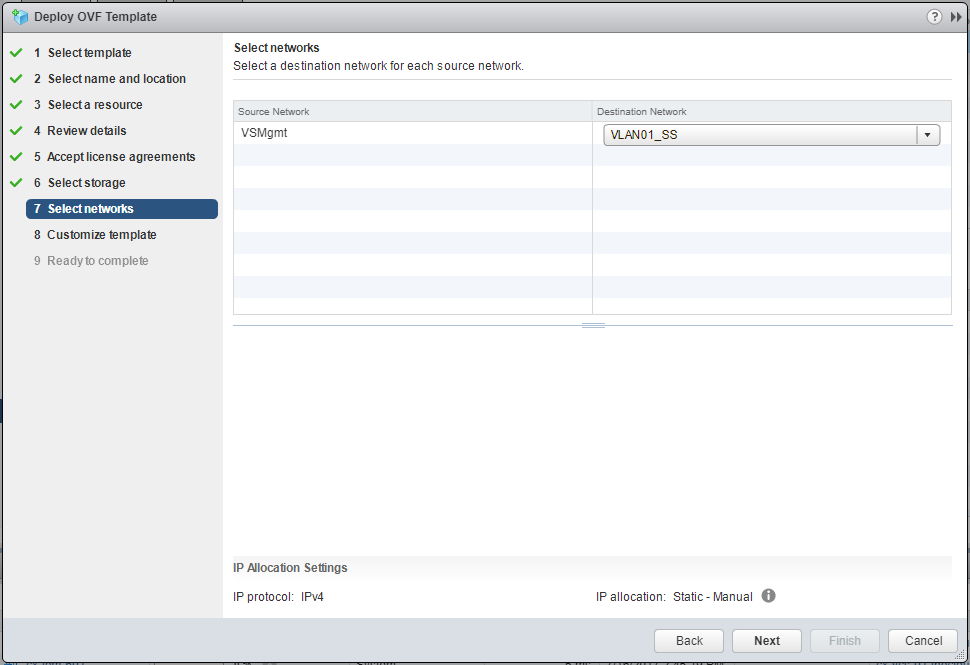Screen dimensions: 970x665
Task: Open step 3 Select a resource
Action: tap(94, 105)
